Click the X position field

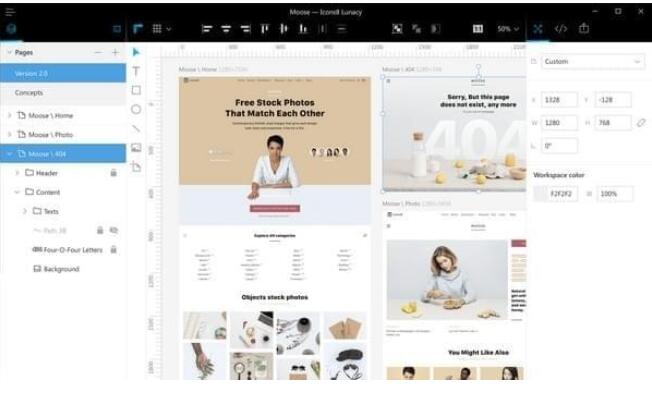tap(559, 100)
